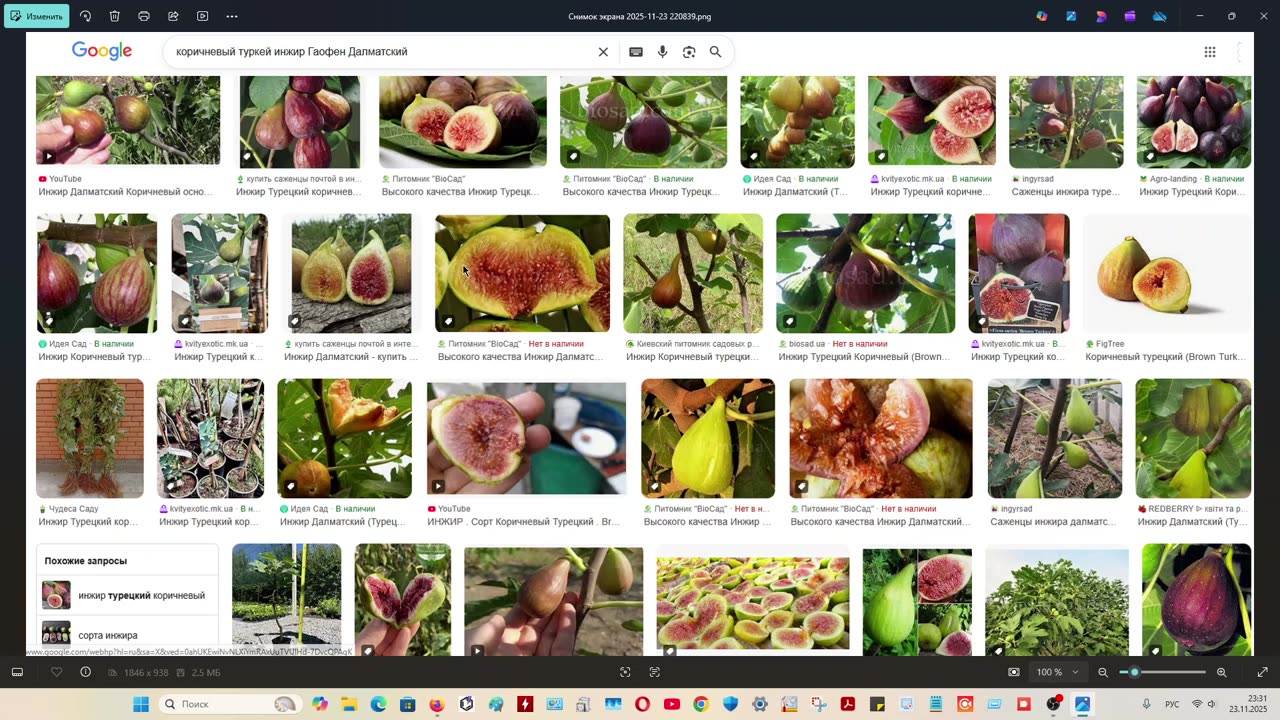1280x720 pixels.
Task: Open the 100 % zoom dropdown
Action: (1057, 672)
